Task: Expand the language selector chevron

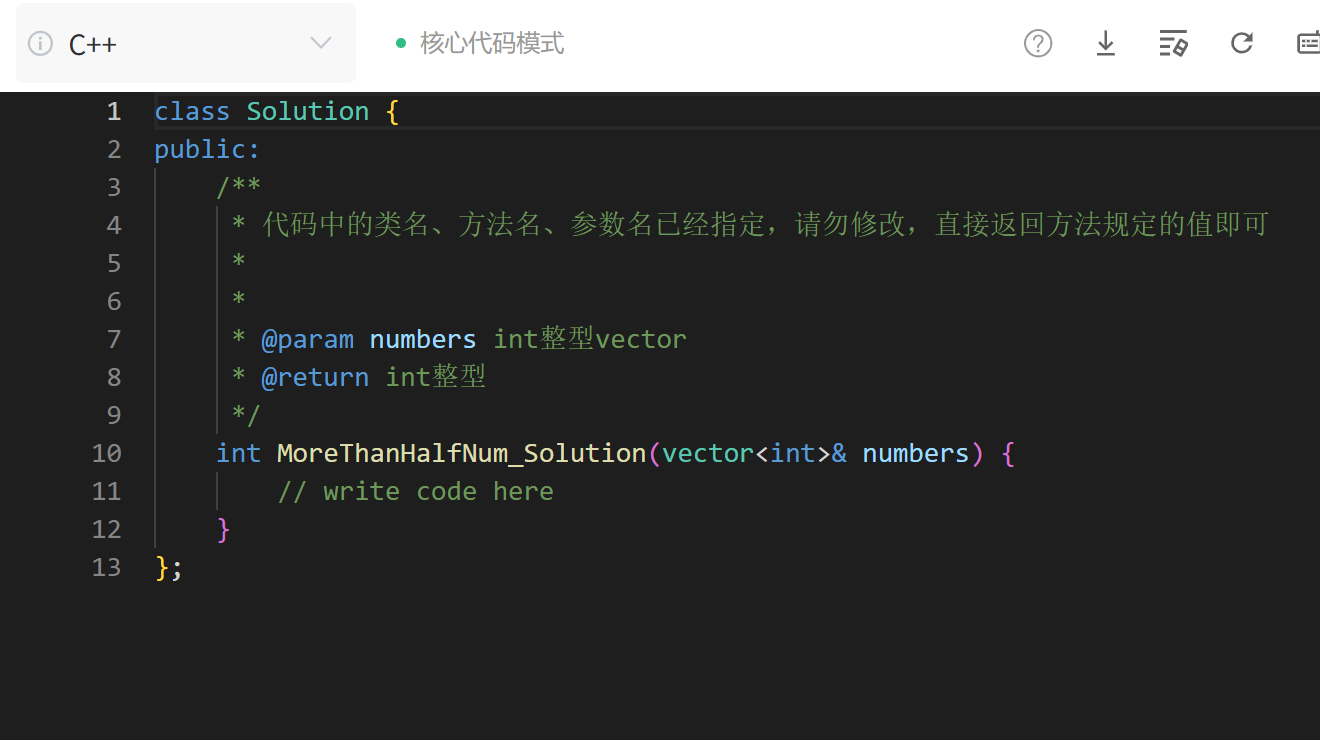Action: (321, 43)
